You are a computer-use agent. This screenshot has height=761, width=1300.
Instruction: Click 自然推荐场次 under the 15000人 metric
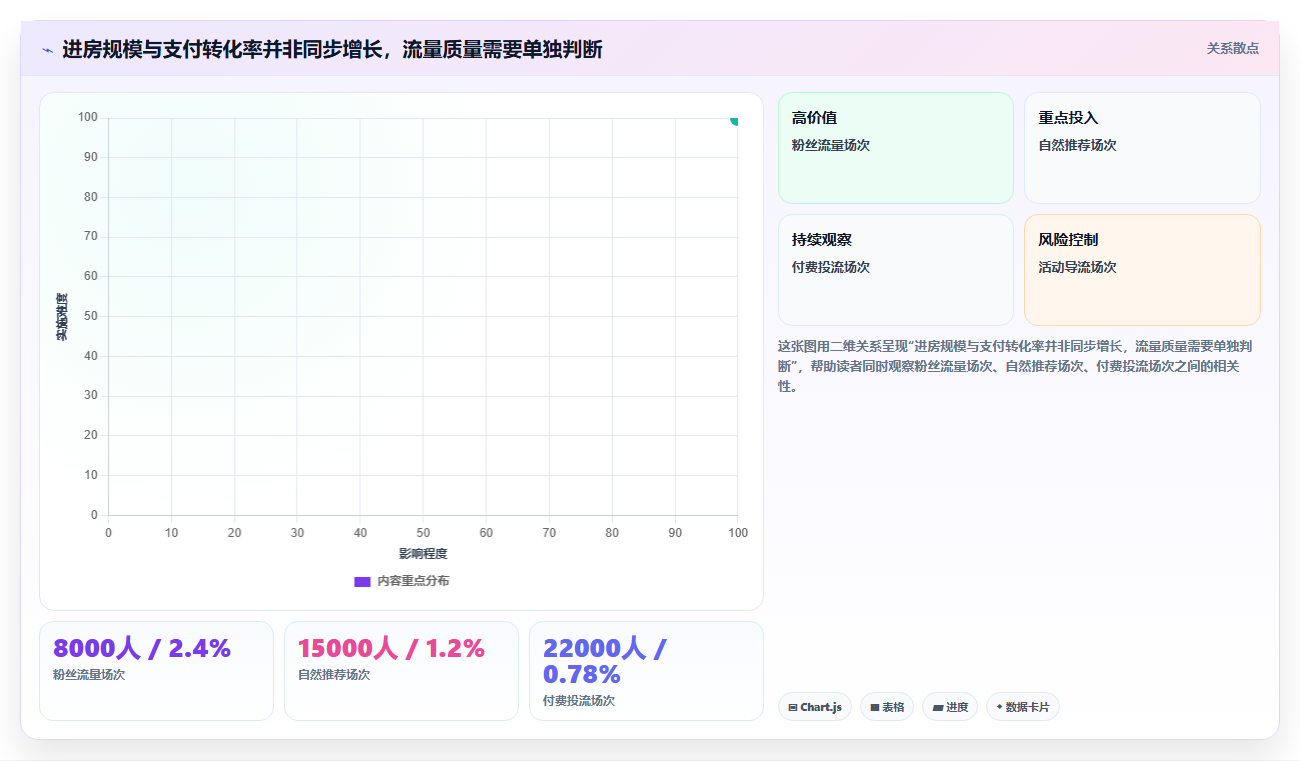(334, 675)
